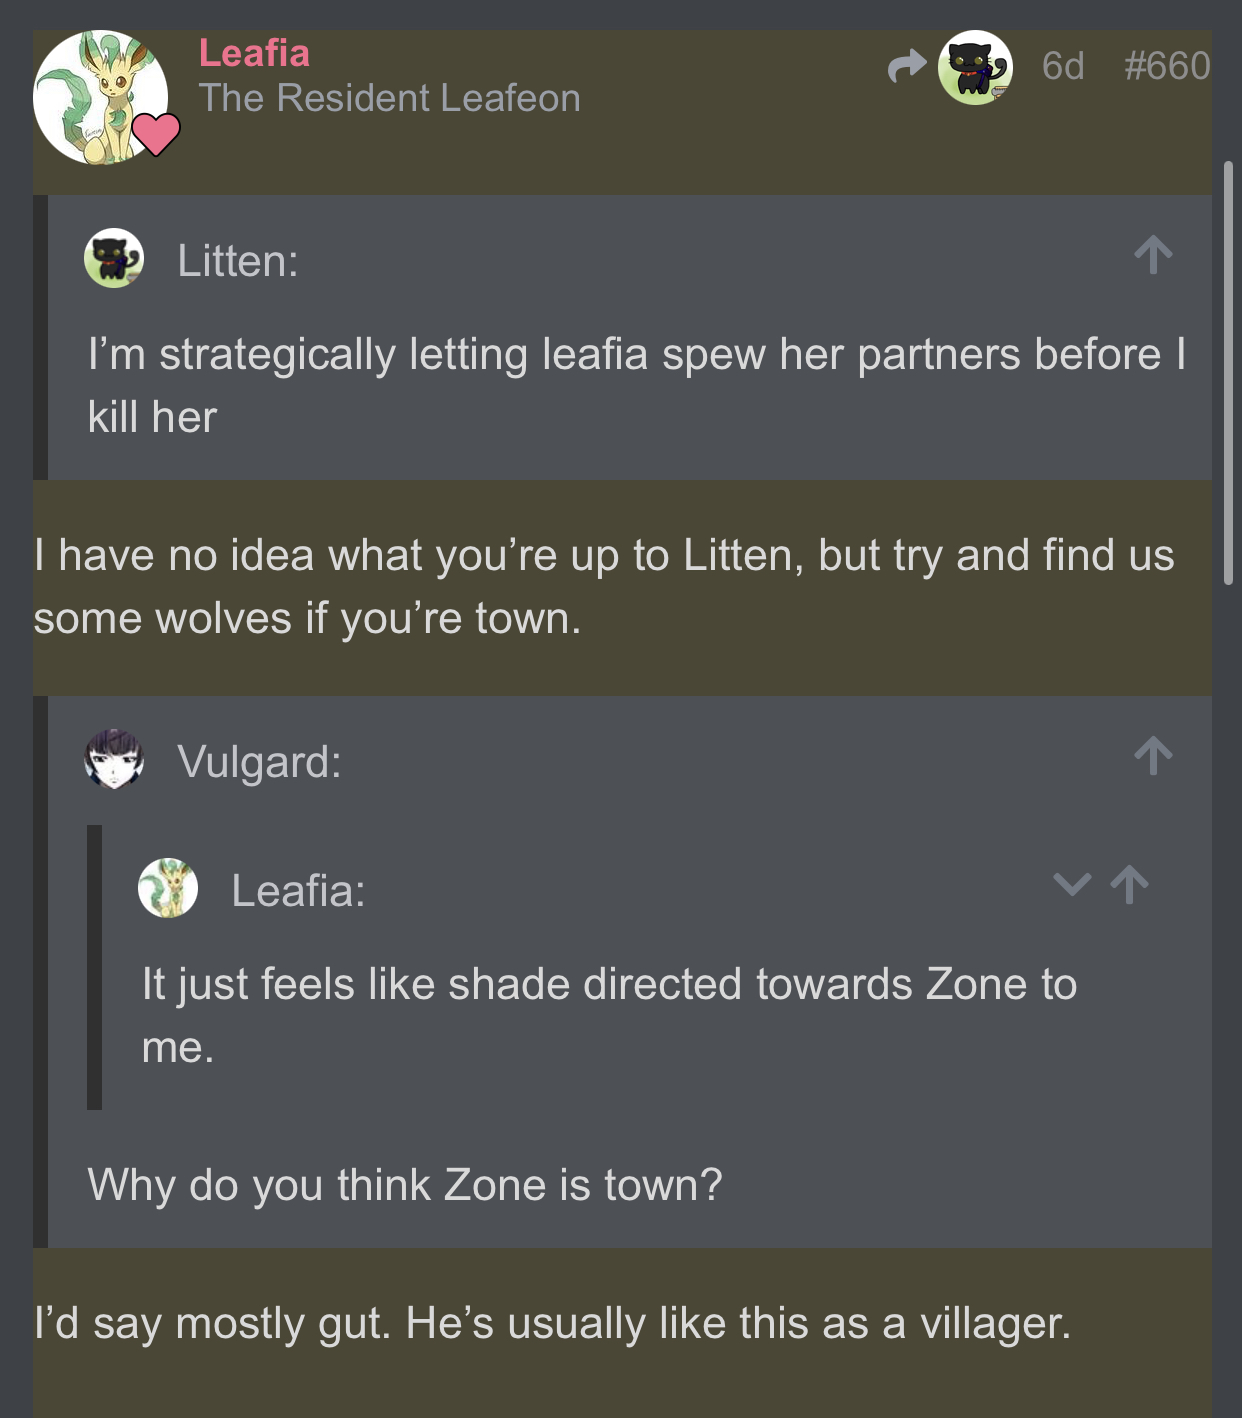
Task: Jump to Leafia's nested quoted post arrow
Action: pos(1130,885)
